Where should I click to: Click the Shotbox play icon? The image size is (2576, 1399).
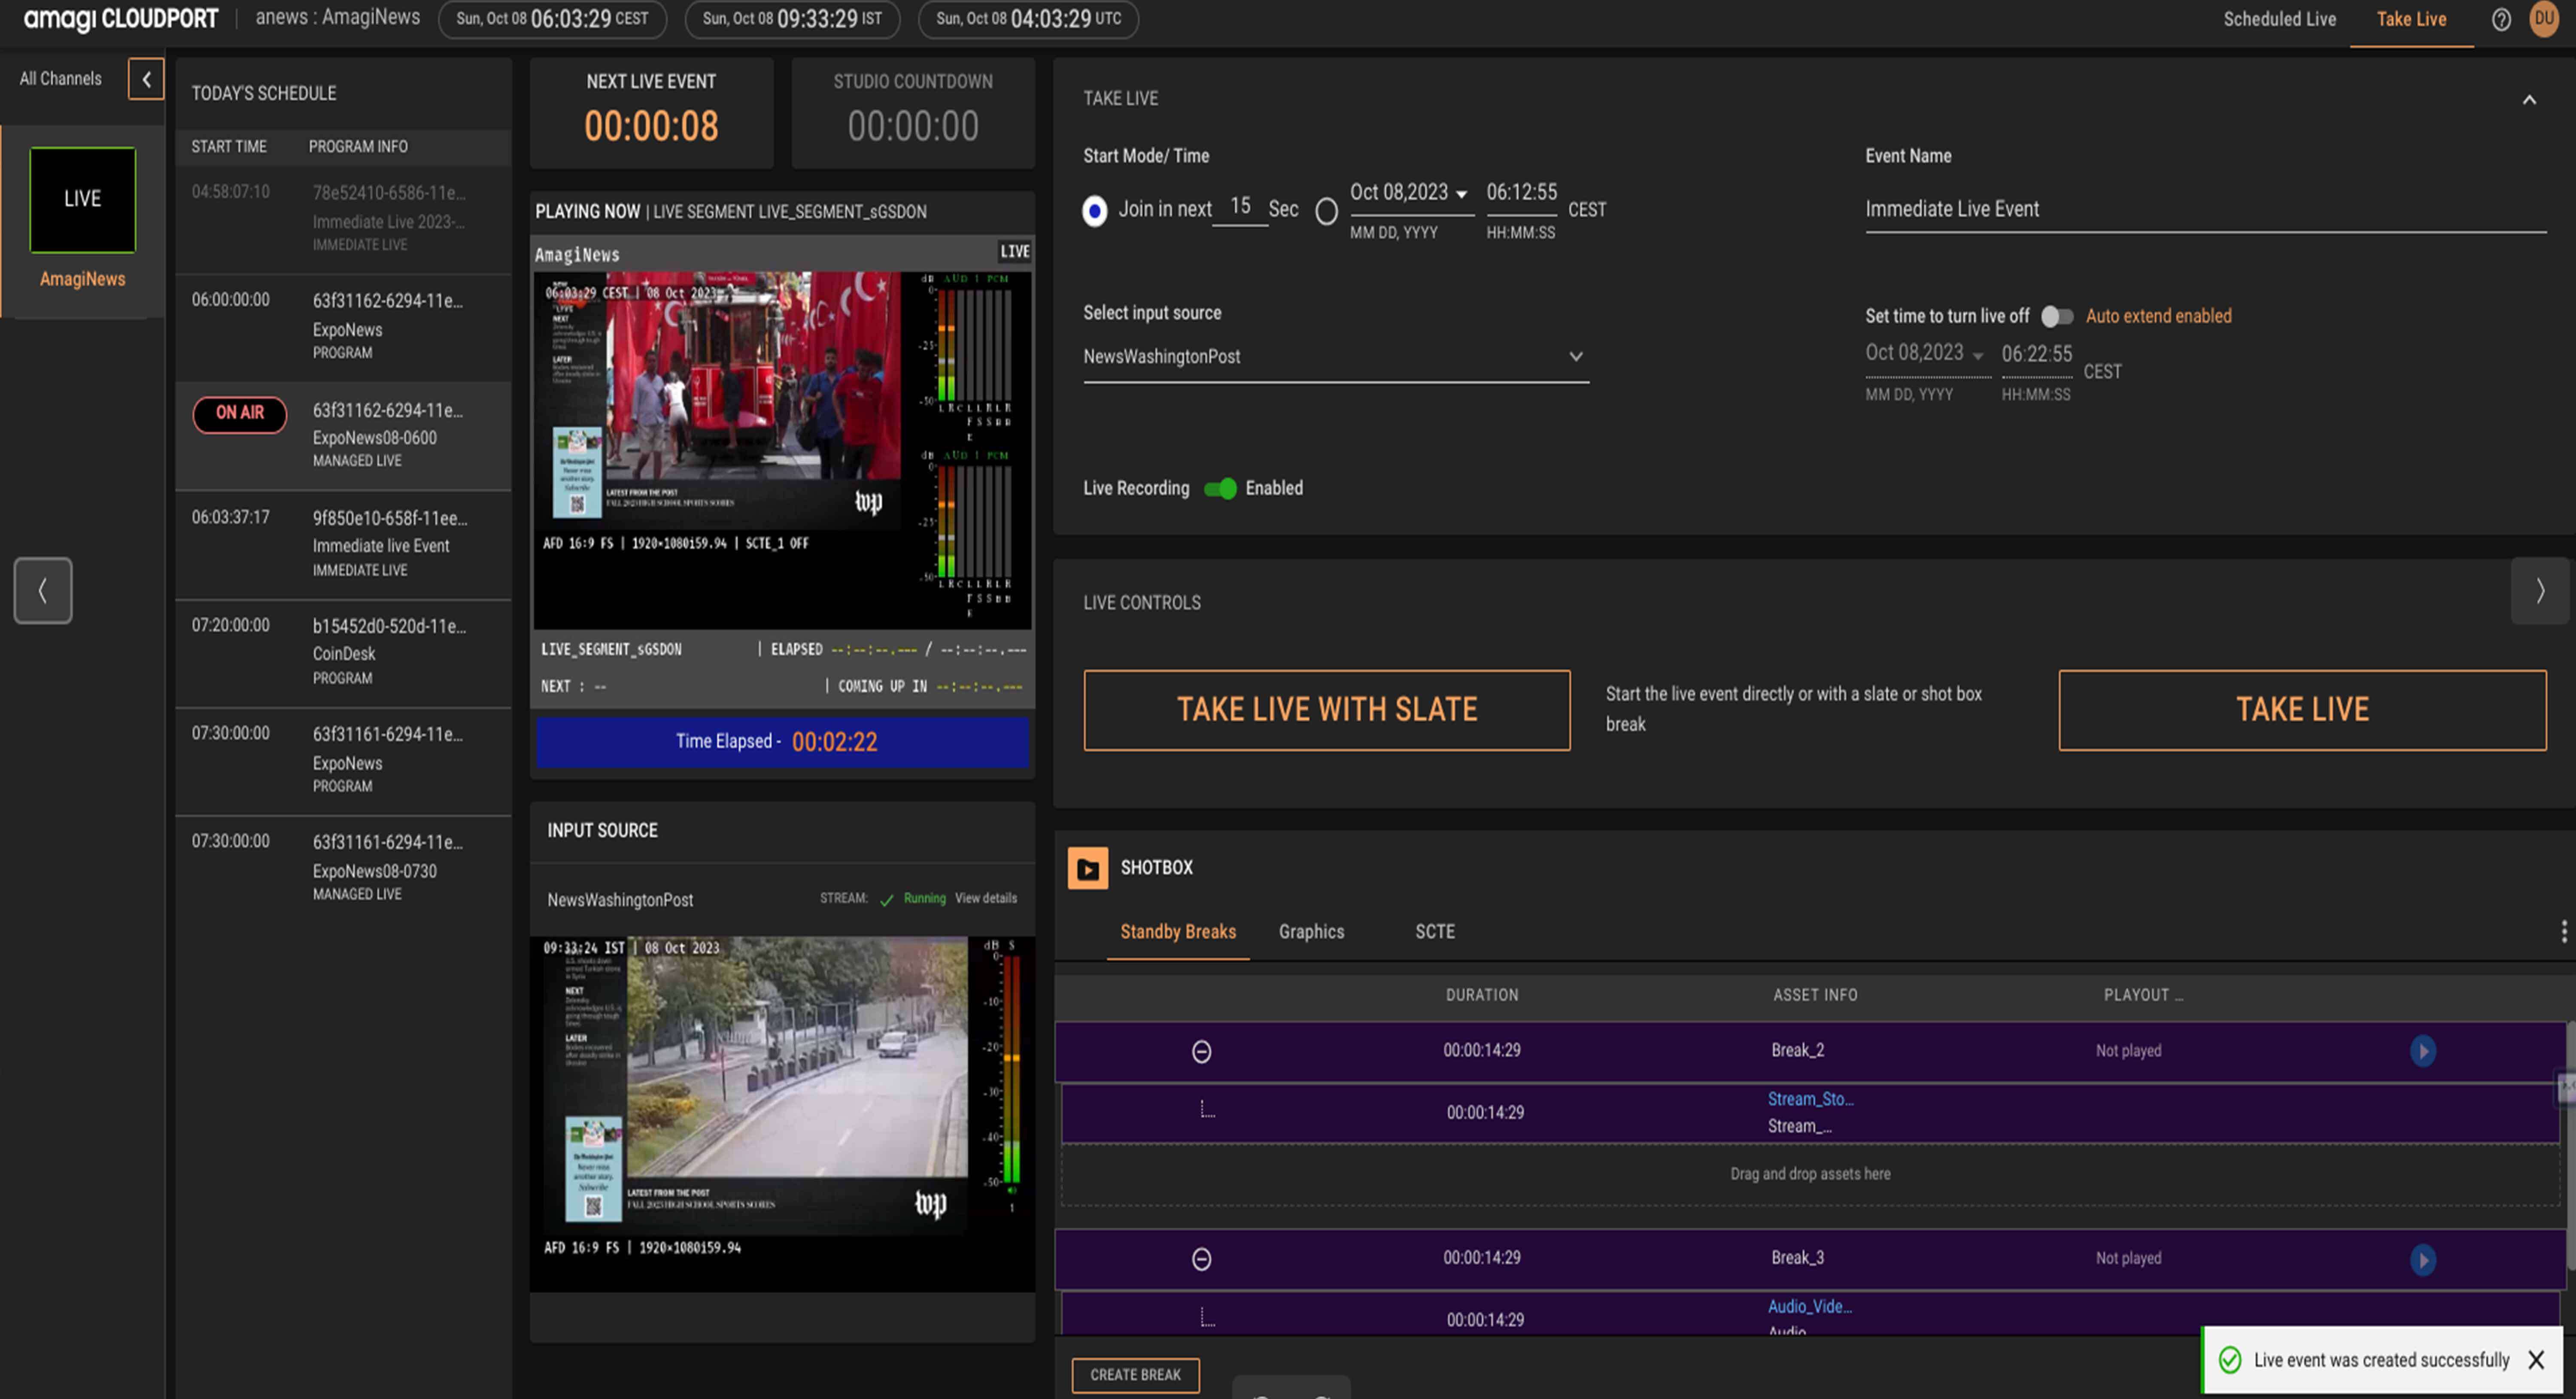[1087, 868]
